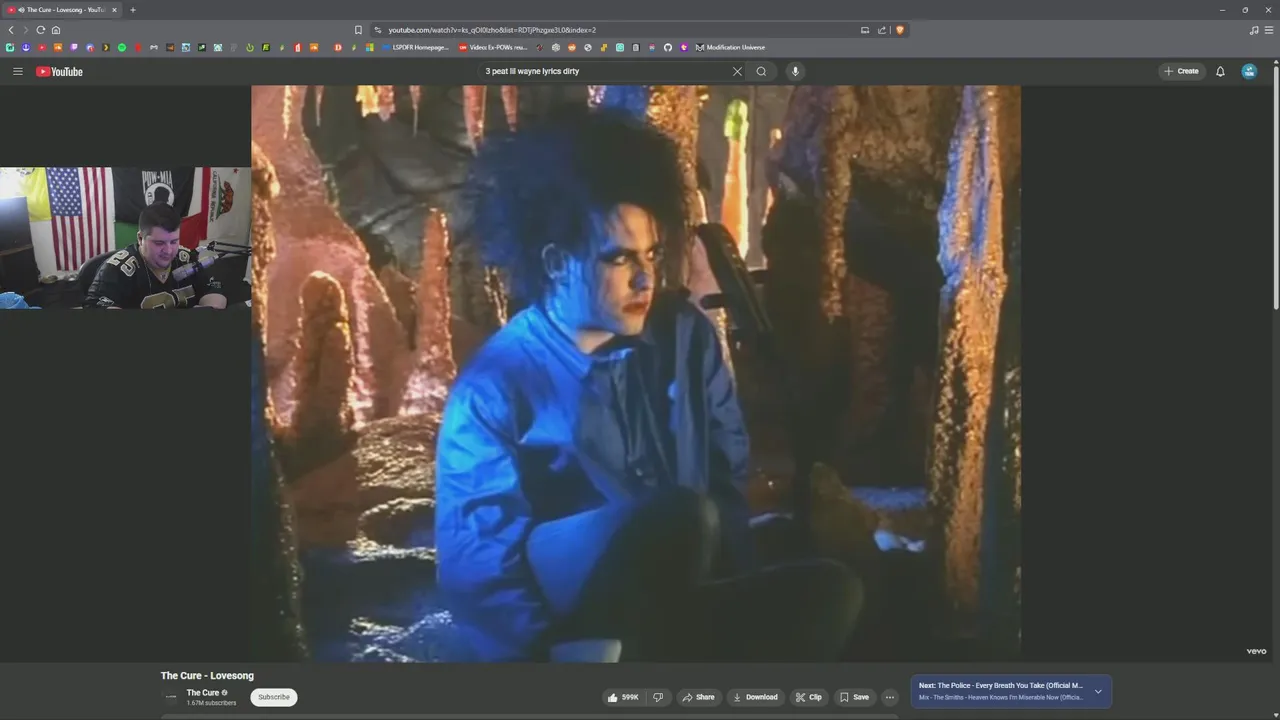Open The Cure channel name link

click(x=203, y=692)
